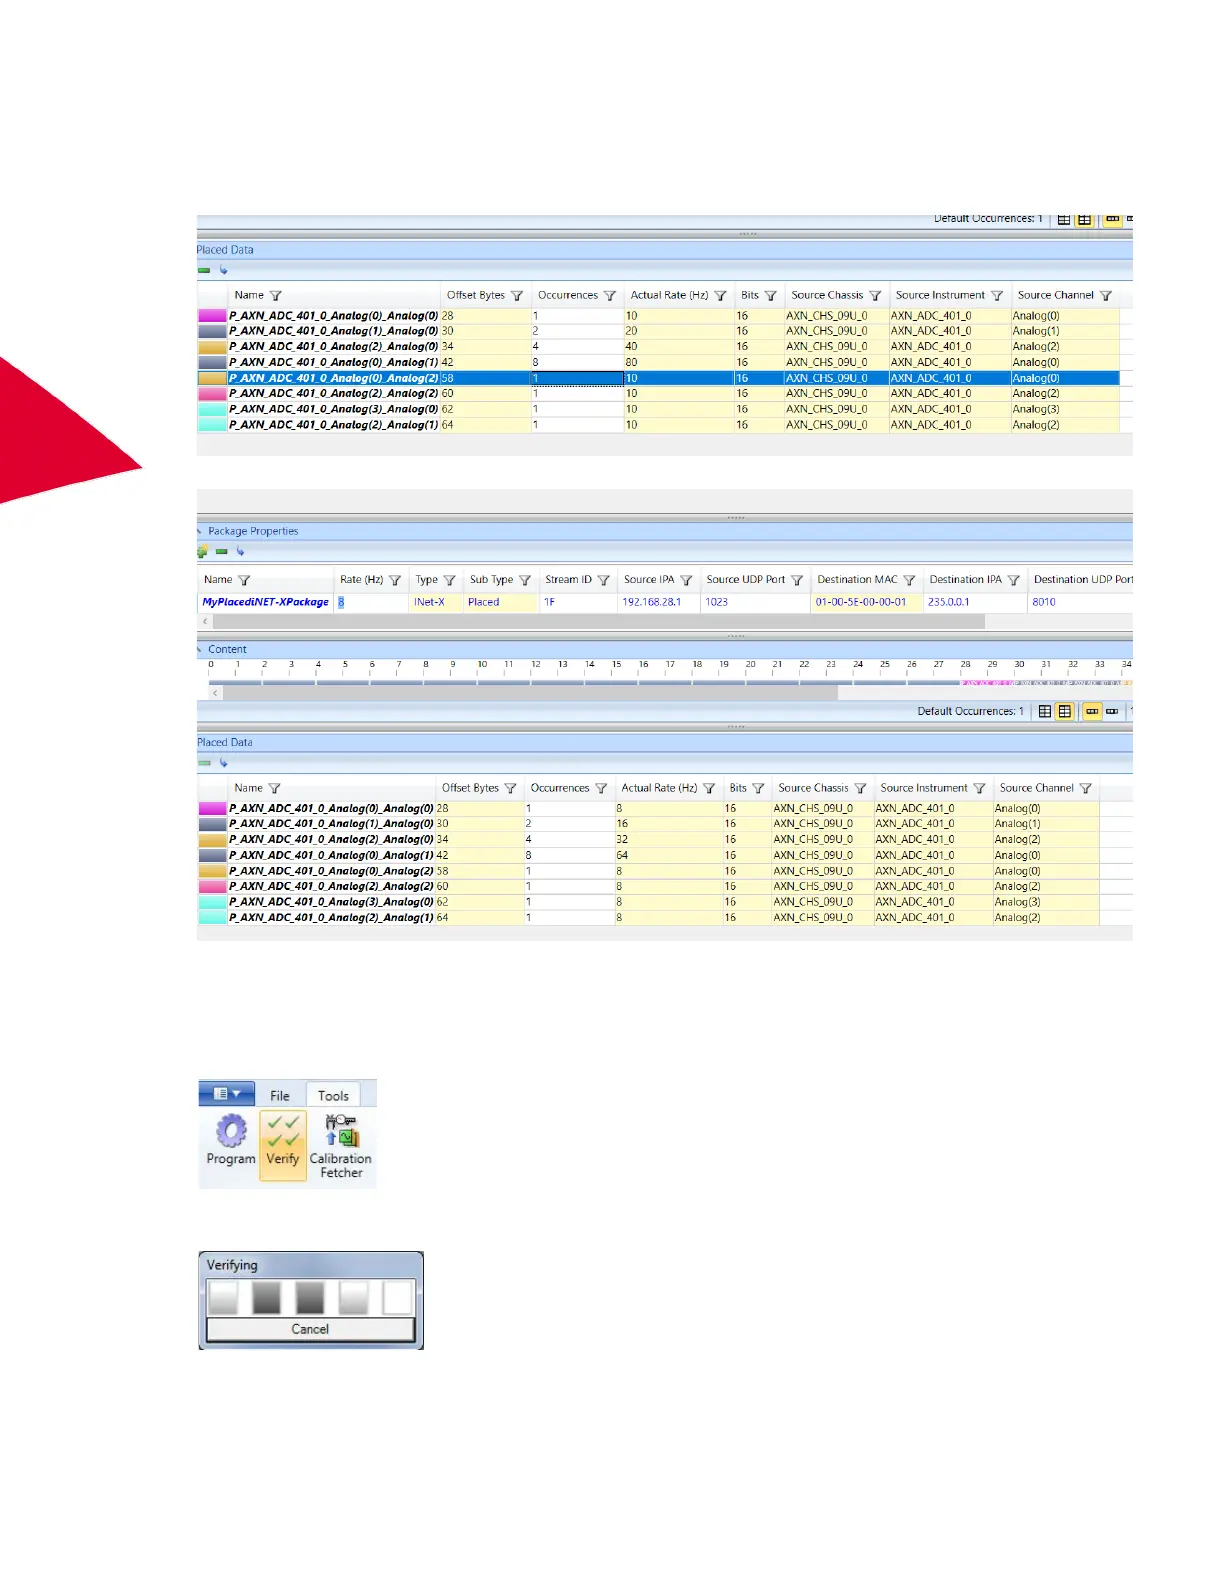Image resolution: width=1224 pixels, height=1584 pixels.
Task: Click magenta swatch of first row in upper table
Action: 212,316
